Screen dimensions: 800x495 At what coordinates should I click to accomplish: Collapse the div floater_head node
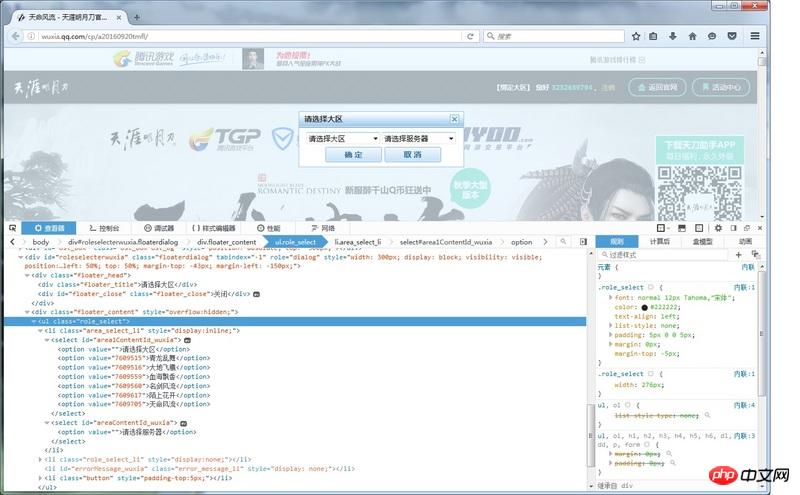[x=27, y=276]
